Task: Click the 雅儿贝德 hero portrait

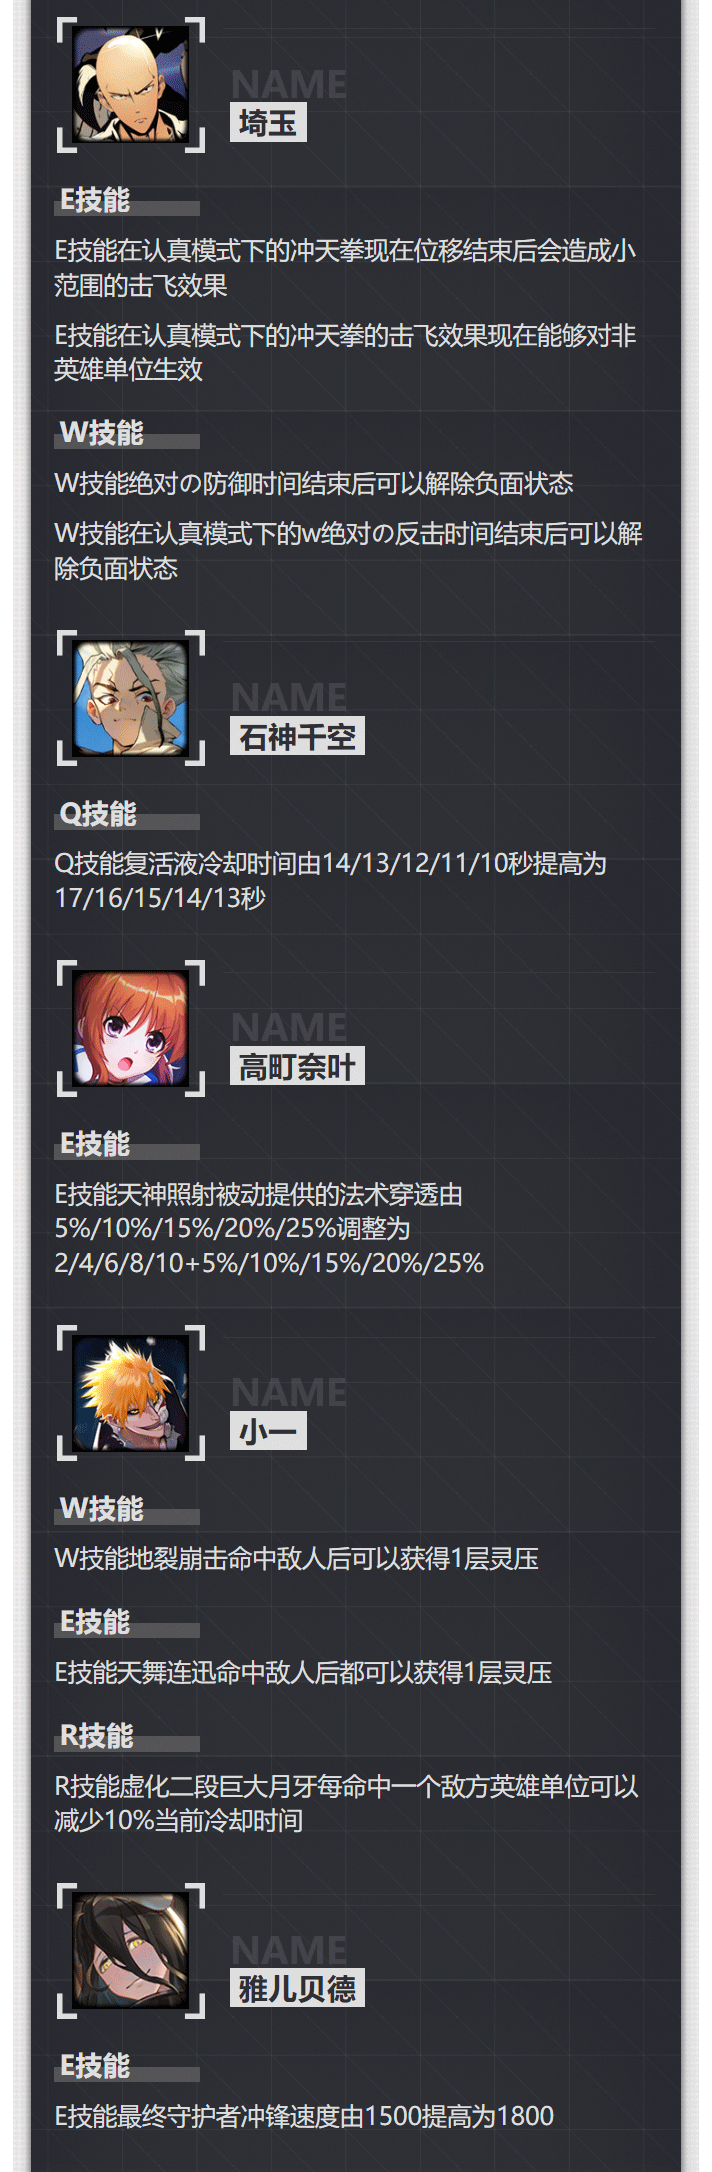Action: click(x=131, y=1951)
